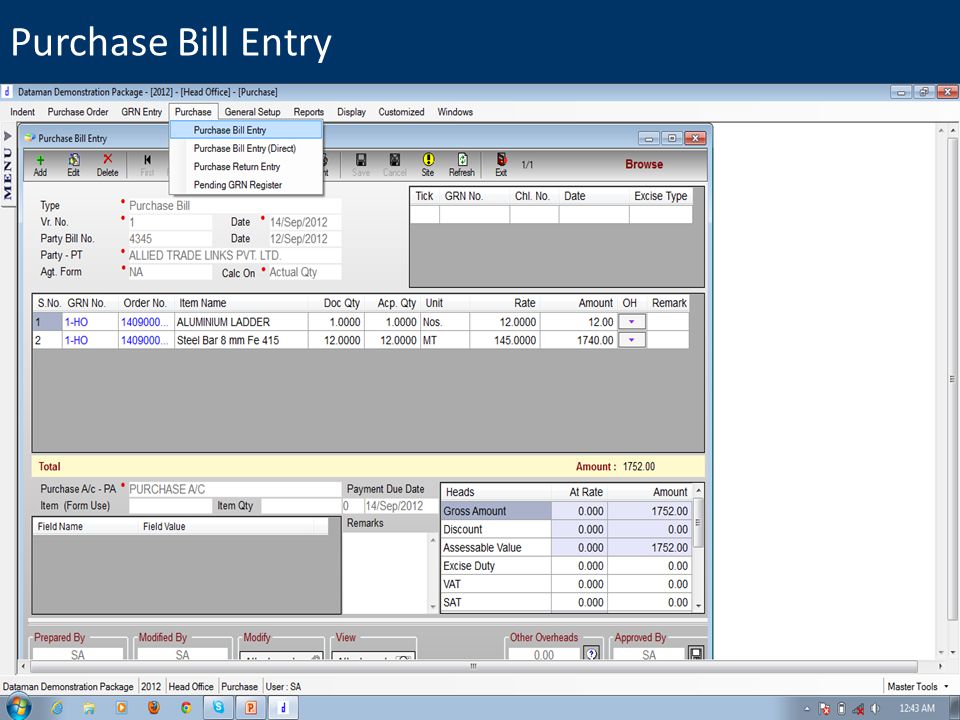Click the Cancel toolbar icon

tap(395, 165)
